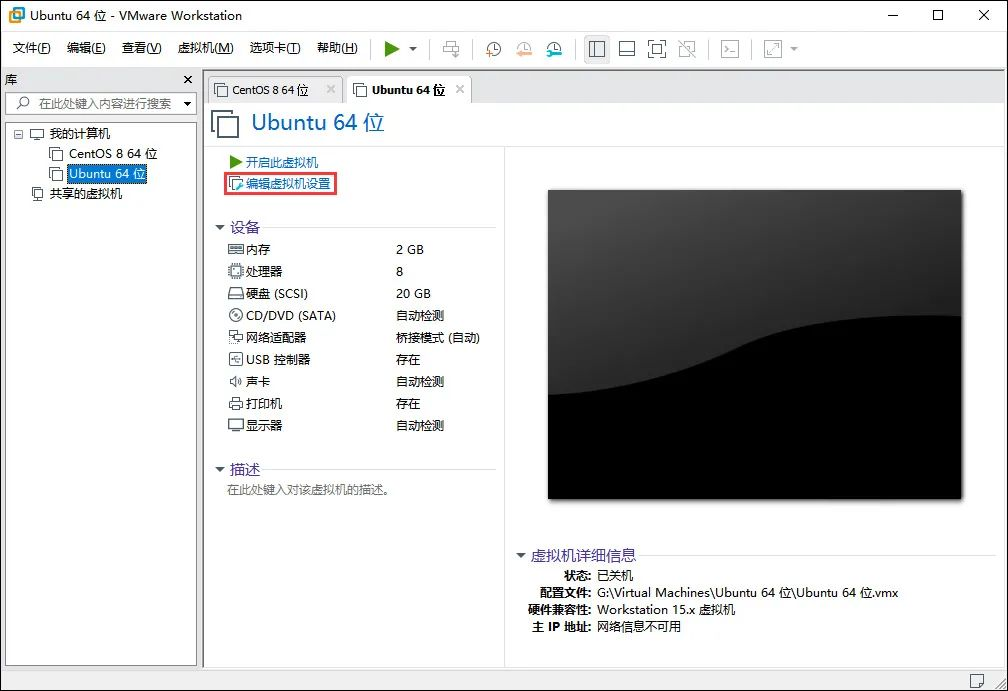
Task: Open the power options dropdown arrow beside play
Action: coord(413,49)
